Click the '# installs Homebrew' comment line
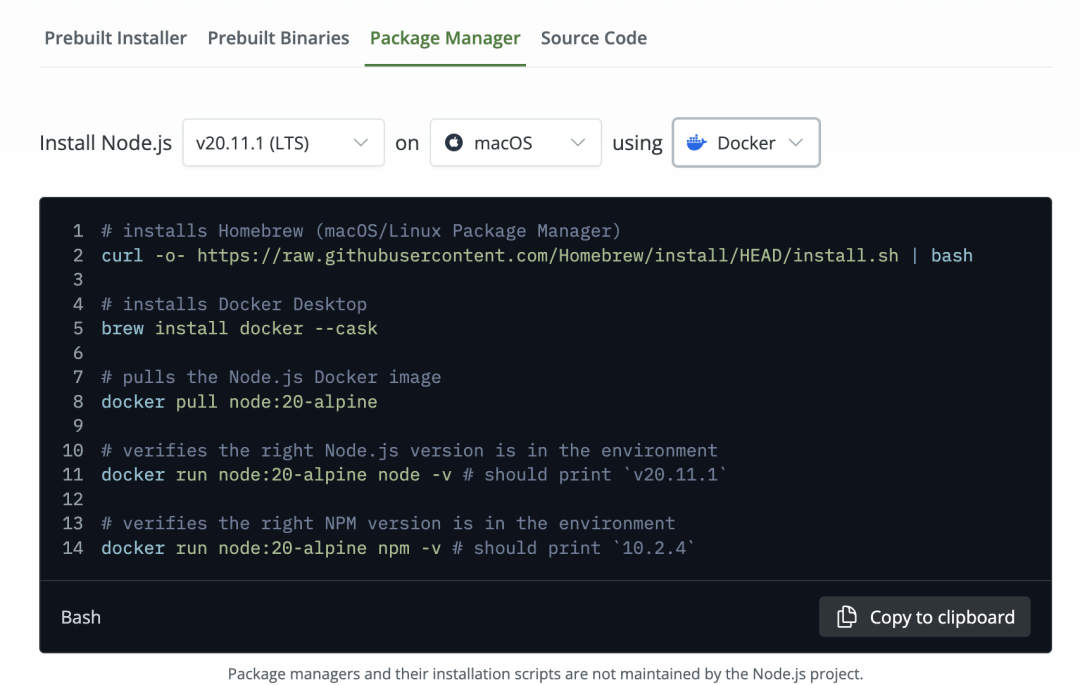This screenshot has height=685, width=1080. [361, 231]
